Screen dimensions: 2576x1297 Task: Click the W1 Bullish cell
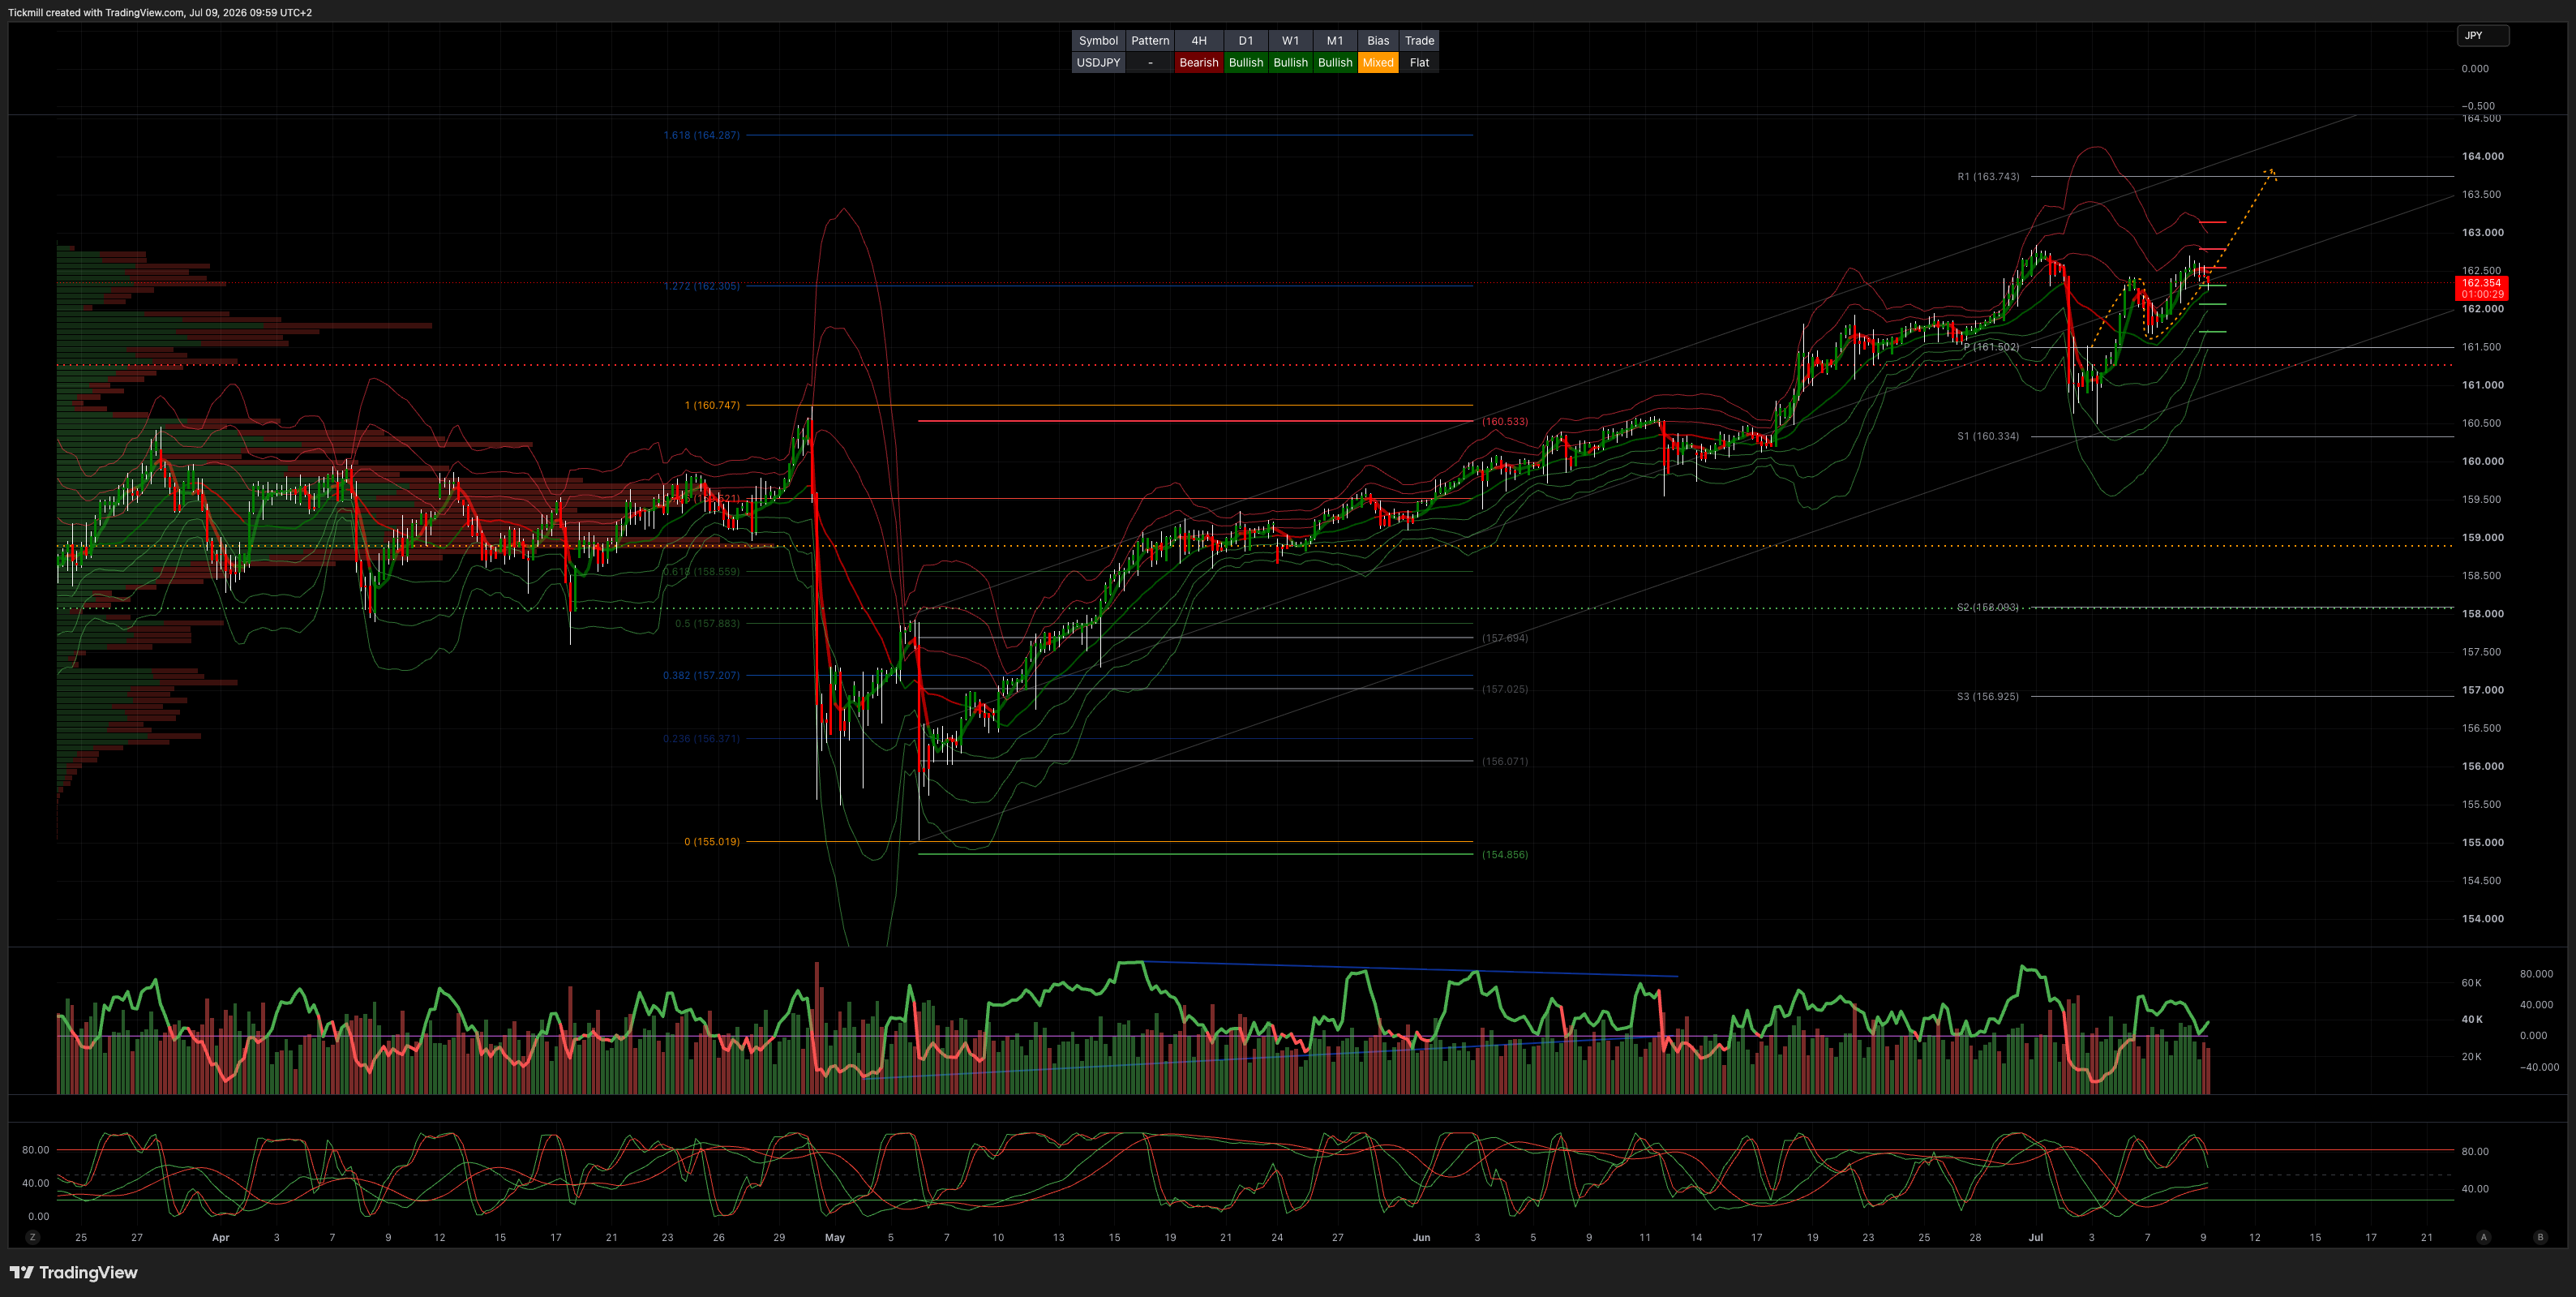(x=1290, y=62)
